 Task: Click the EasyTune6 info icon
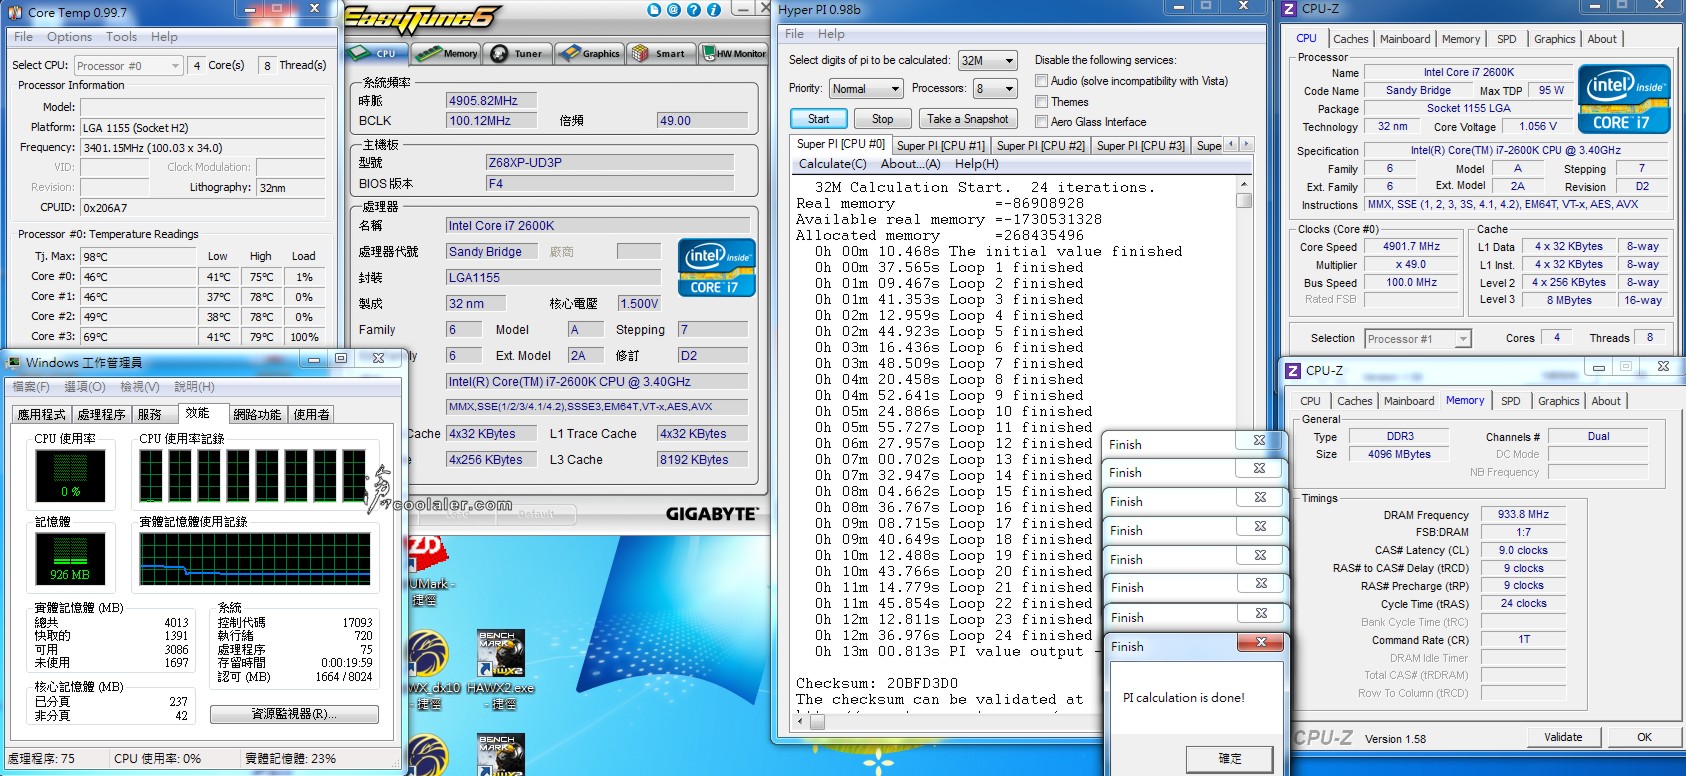(714, 10)
